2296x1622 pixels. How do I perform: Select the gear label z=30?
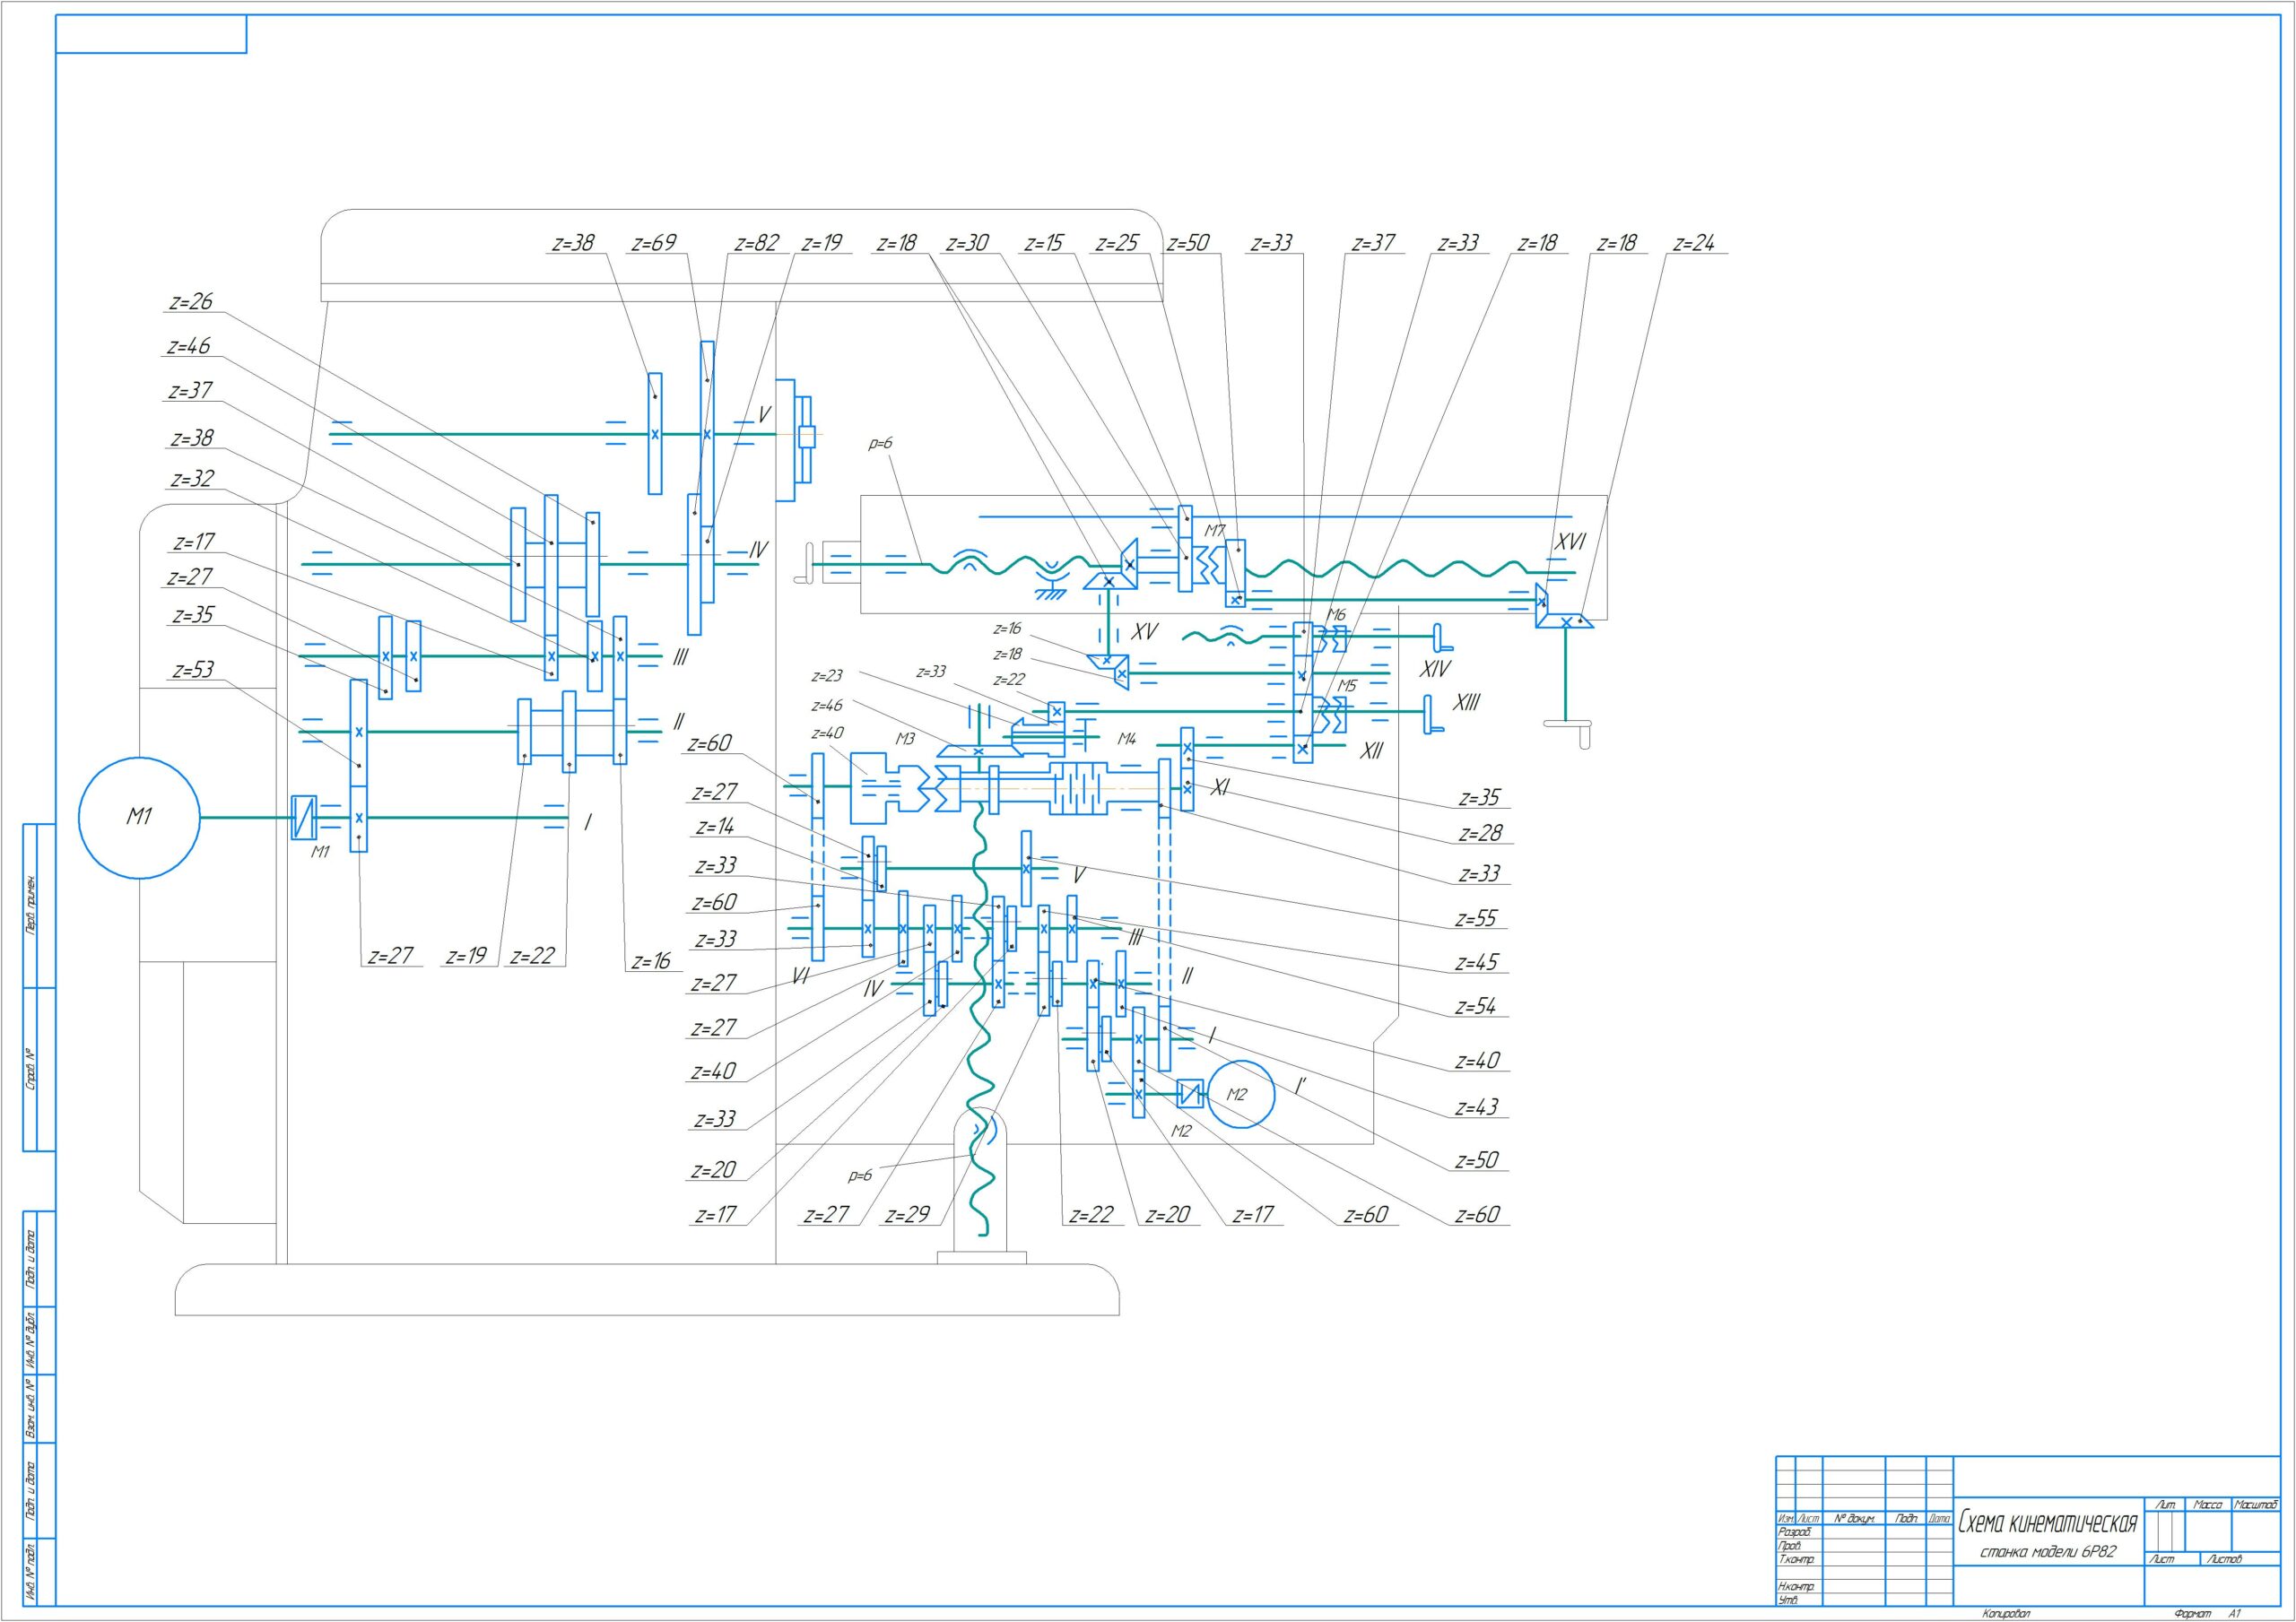click(968, 243)
